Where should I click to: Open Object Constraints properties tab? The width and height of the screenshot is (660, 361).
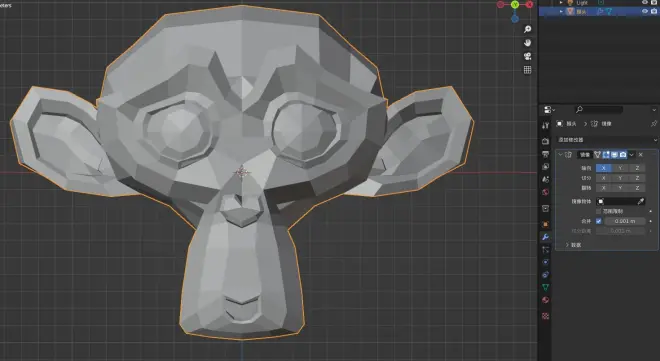coord(546,275)
